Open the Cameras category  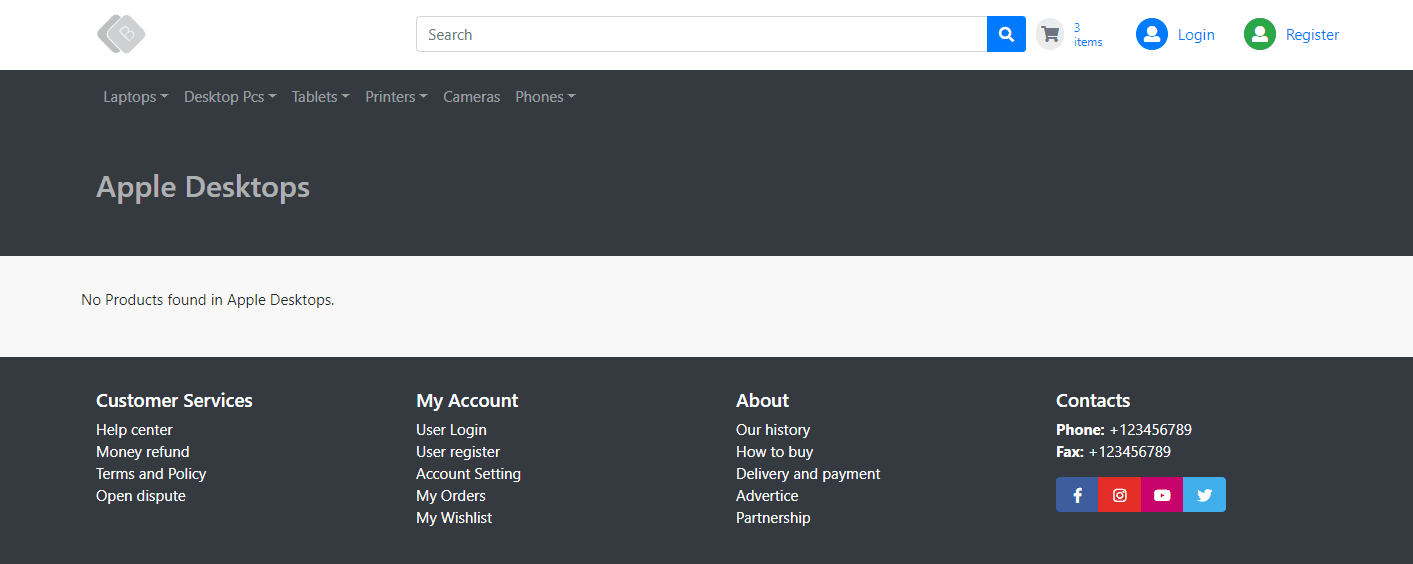[472, 97]
